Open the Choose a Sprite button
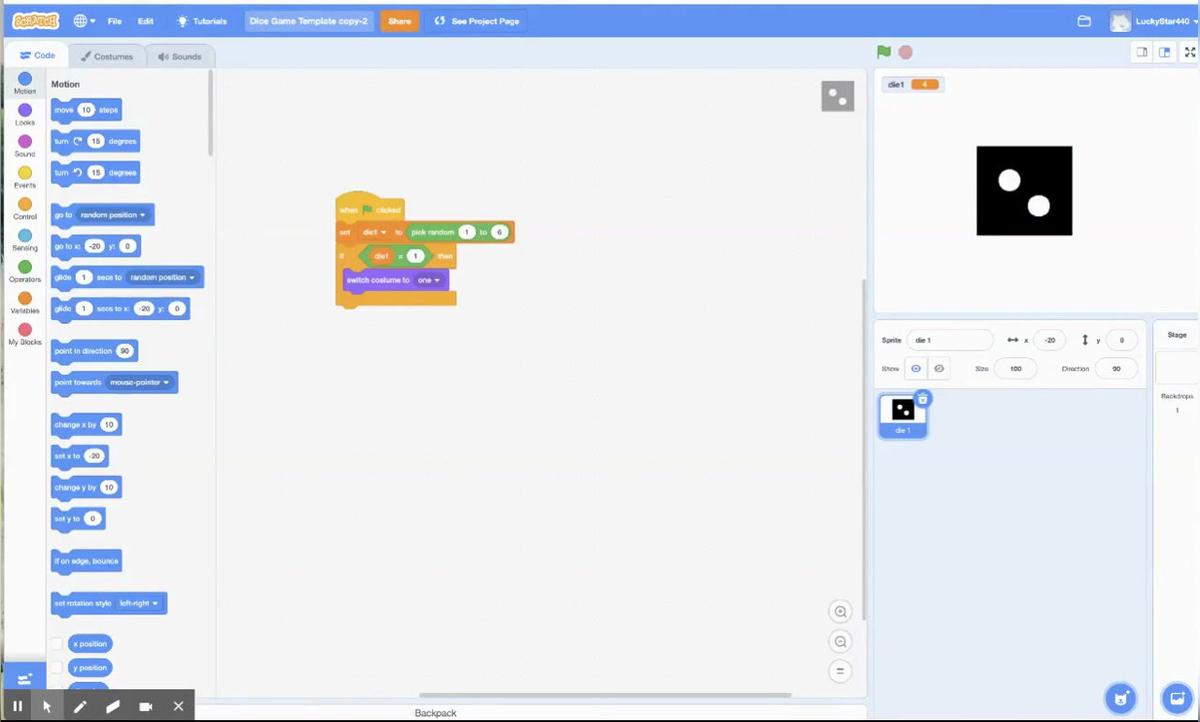 point(1121,697)
